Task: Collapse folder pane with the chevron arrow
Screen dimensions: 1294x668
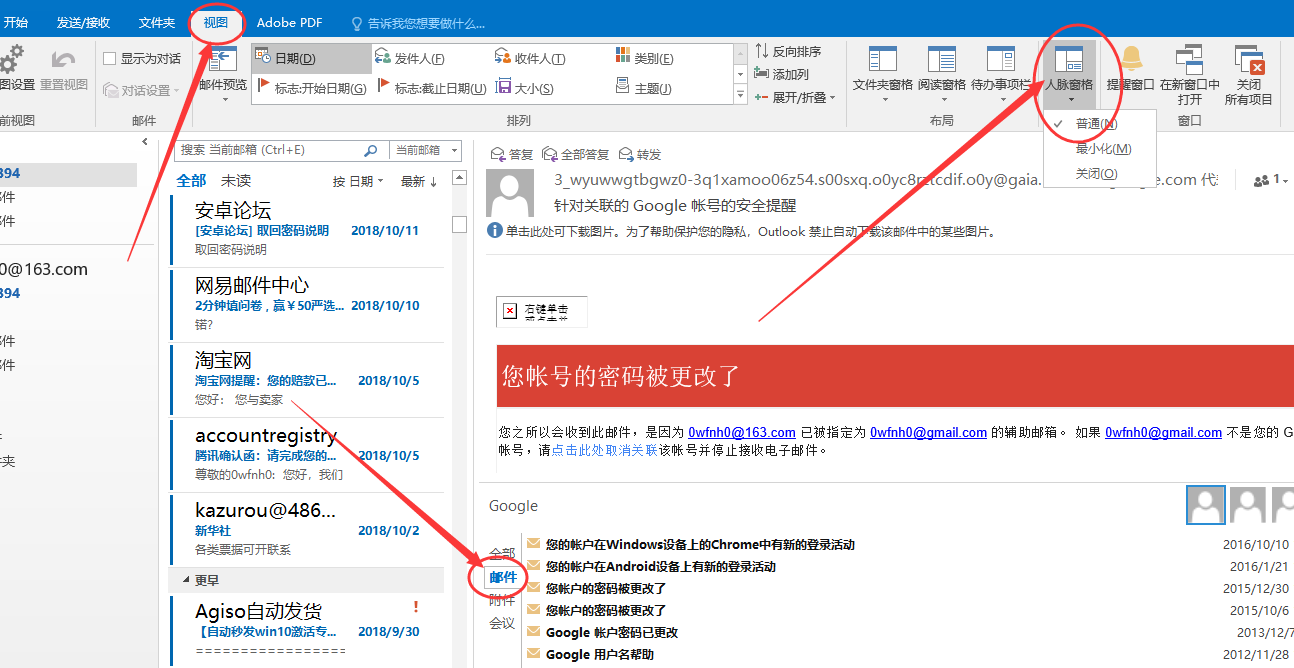Action: [x=146, y=143]
